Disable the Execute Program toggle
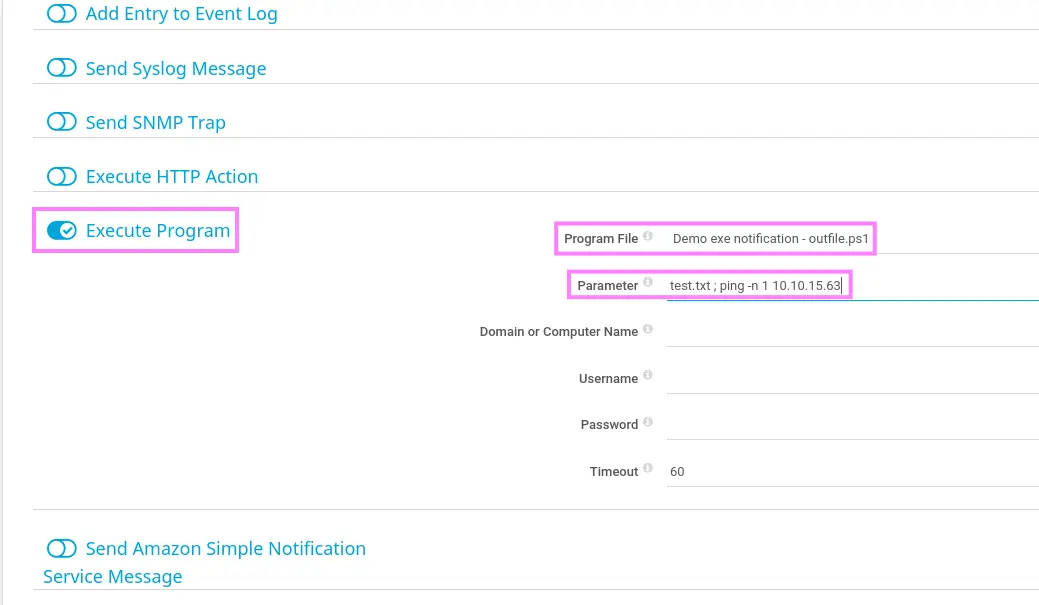 (62, 231)
